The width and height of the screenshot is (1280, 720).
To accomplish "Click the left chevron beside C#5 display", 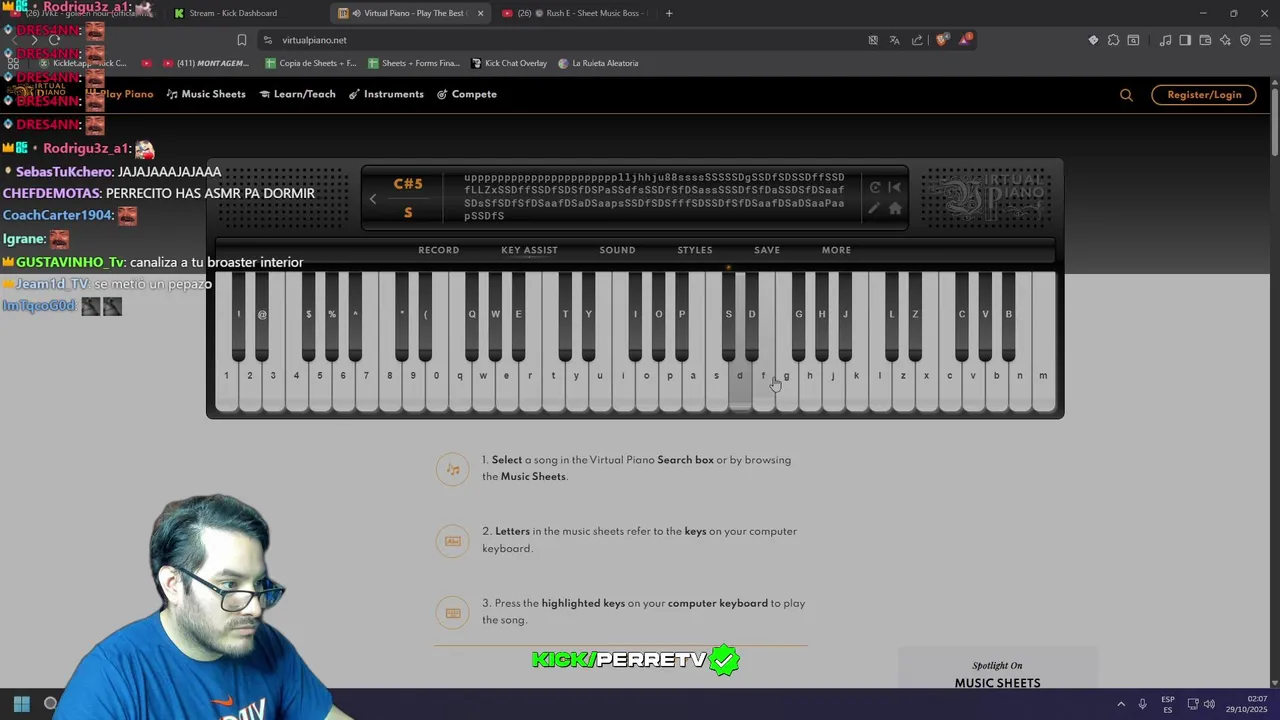I will point(373,198).
